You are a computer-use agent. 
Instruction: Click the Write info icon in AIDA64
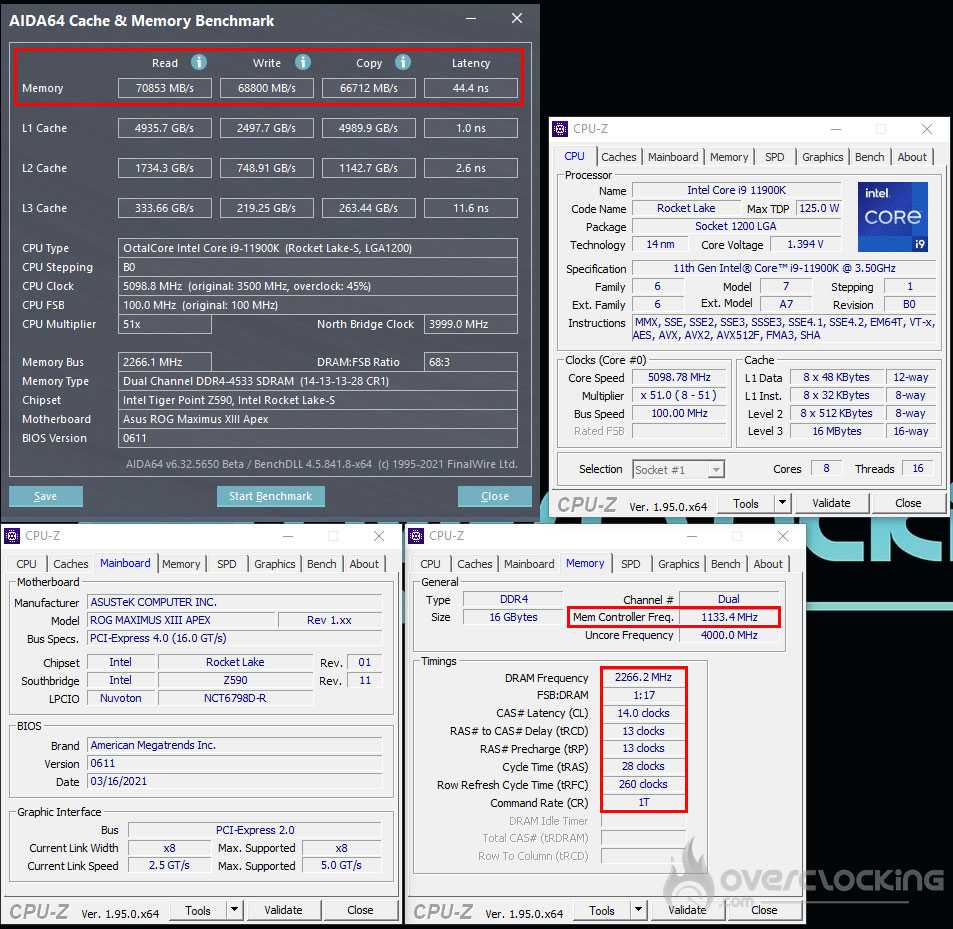point(303,62)
